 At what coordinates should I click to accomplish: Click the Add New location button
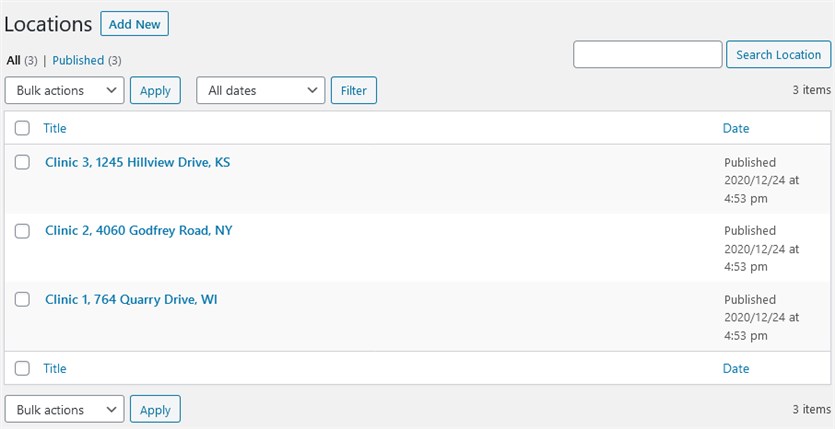point(134,24)
